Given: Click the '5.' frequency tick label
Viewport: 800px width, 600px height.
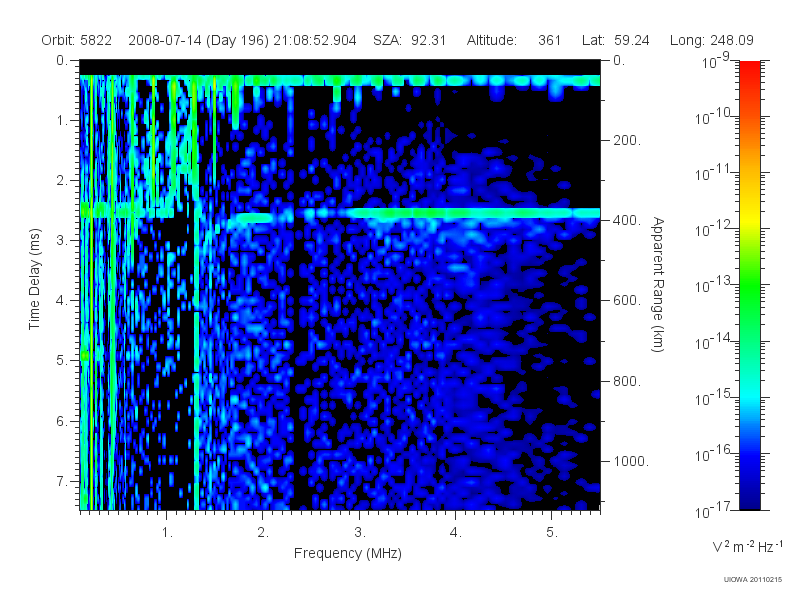Looking at the screenshot, I should pyautogui.click(x=552, y=533).
